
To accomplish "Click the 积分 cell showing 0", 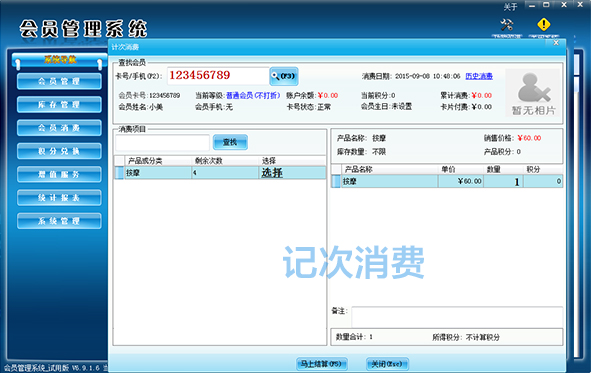I will point(543,182).
